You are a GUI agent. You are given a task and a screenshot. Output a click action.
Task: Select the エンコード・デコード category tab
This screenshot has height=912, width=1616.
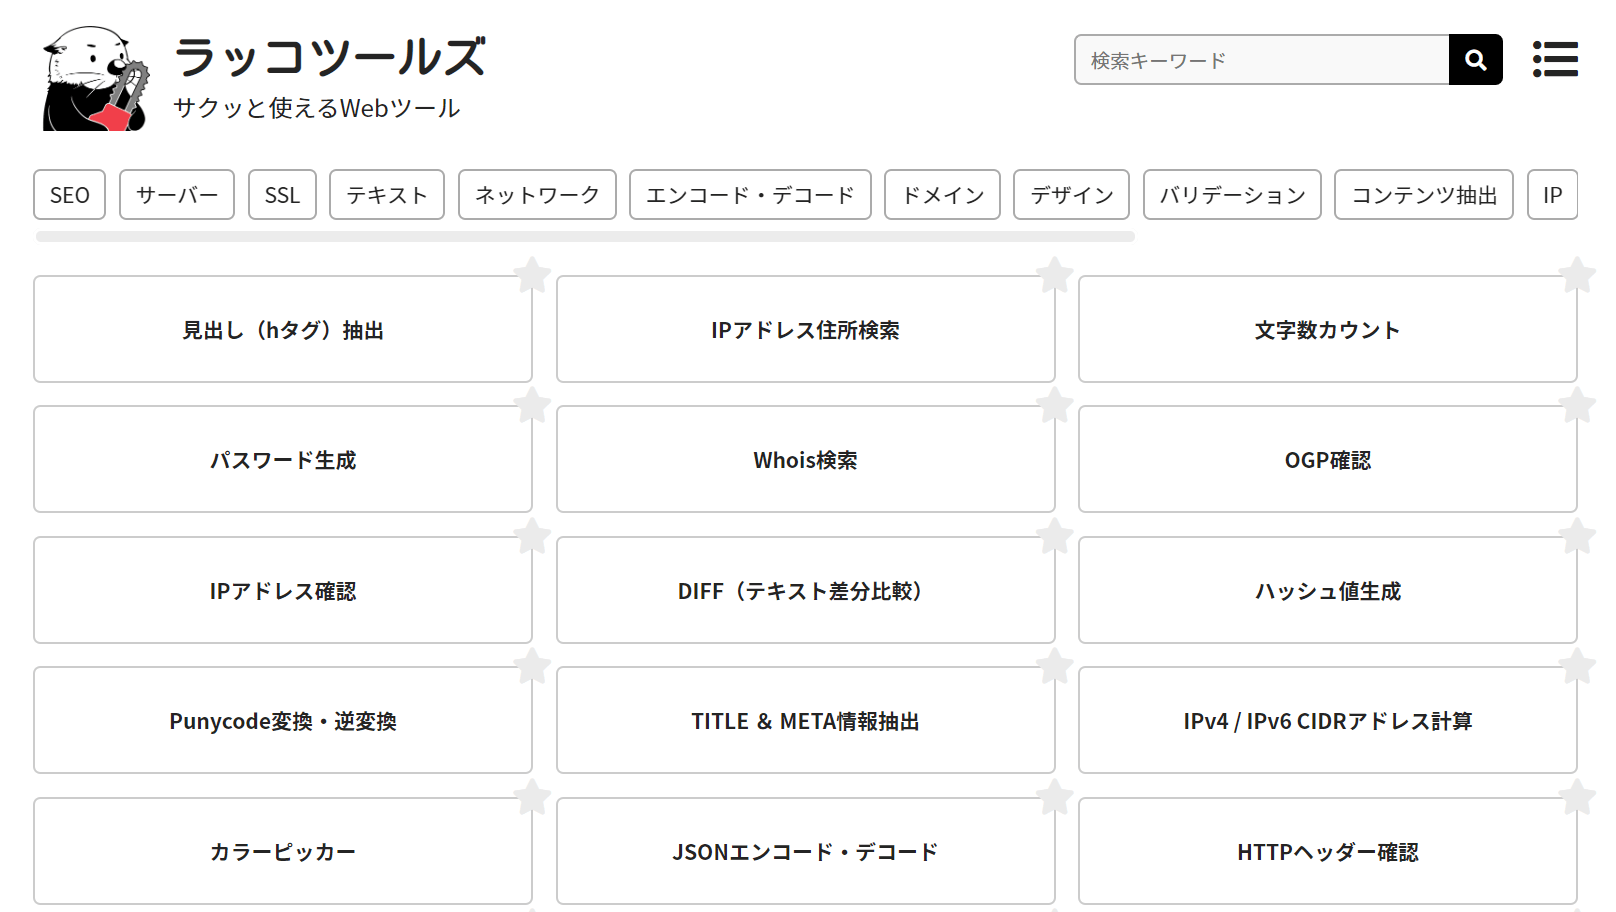point(750,195)
